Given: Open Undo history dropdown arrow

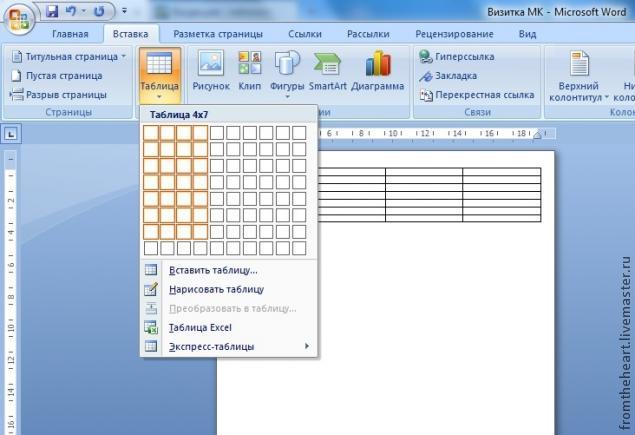Looking at the screenshot, I should pyautogui.click(x=84, y=11).
